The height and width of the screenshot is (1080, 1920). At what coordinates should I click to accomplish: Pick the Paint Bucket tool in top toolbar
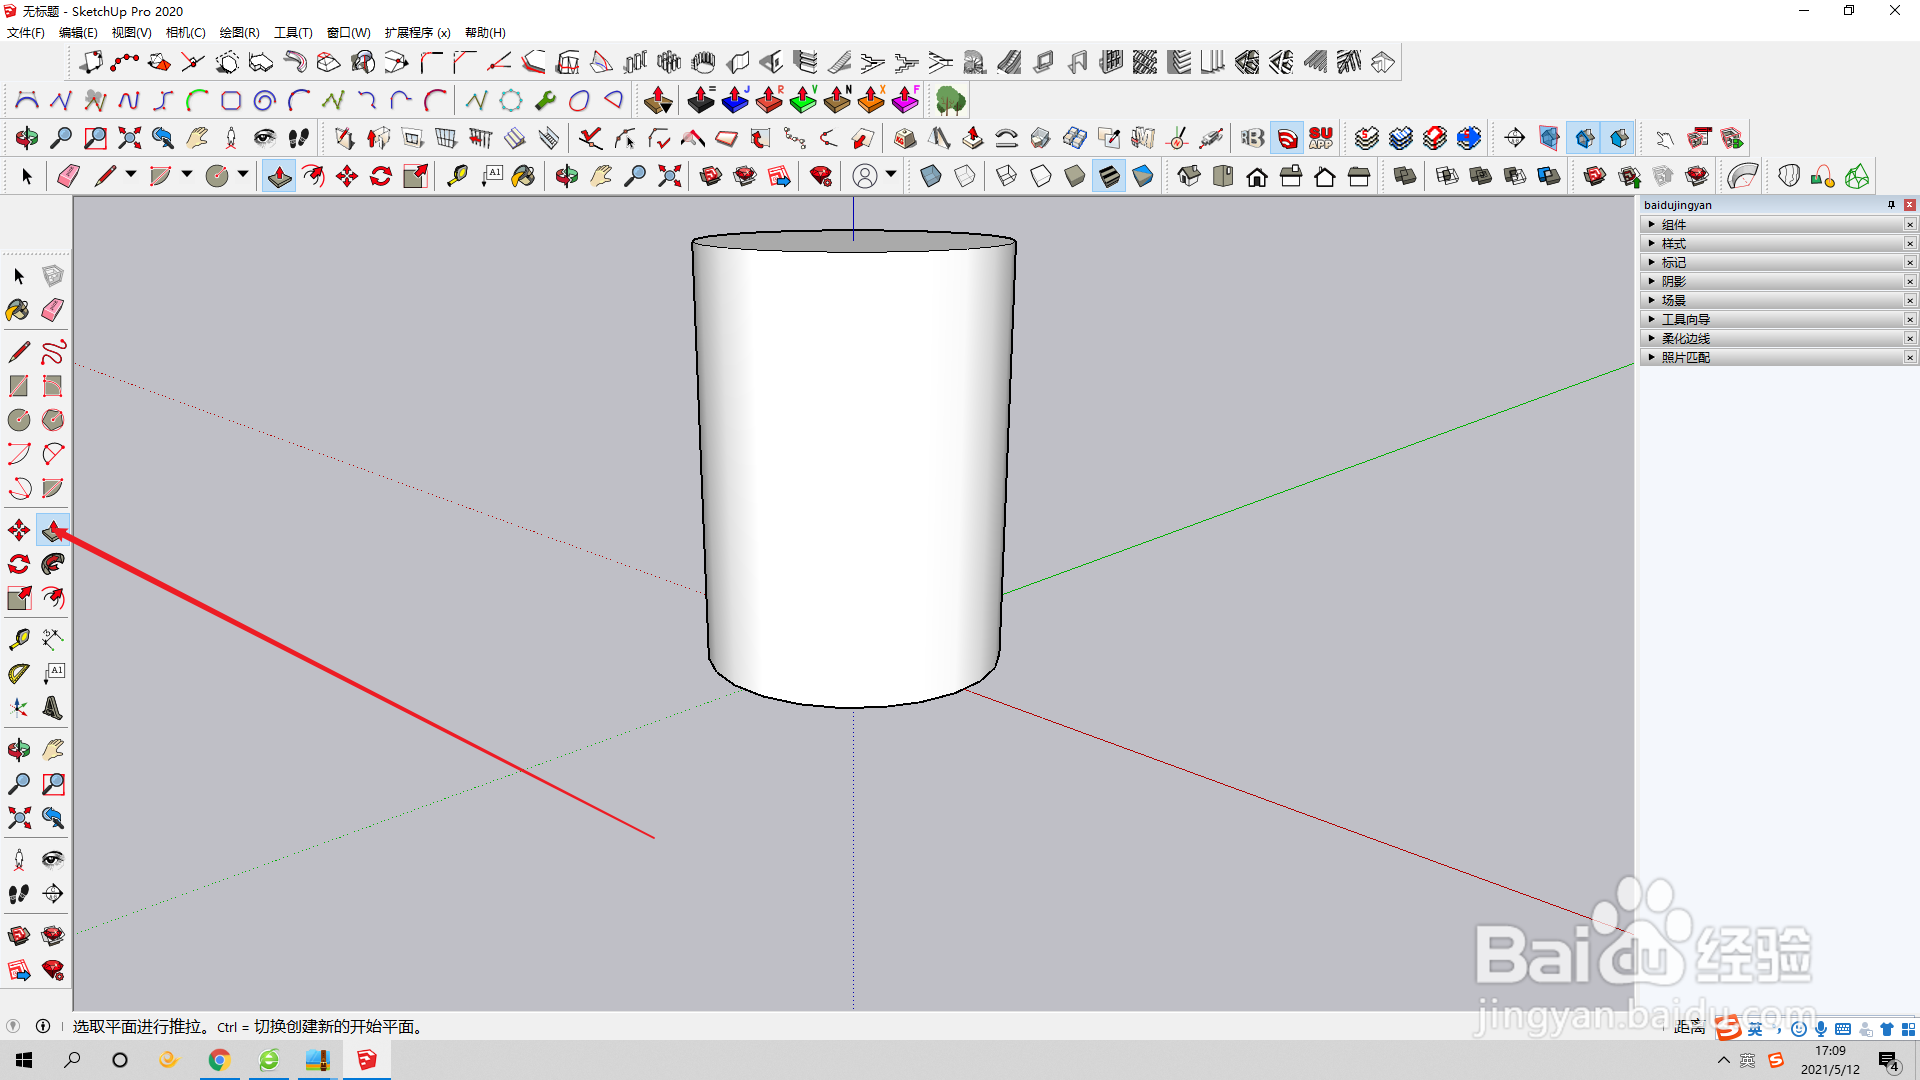[523, 176]
